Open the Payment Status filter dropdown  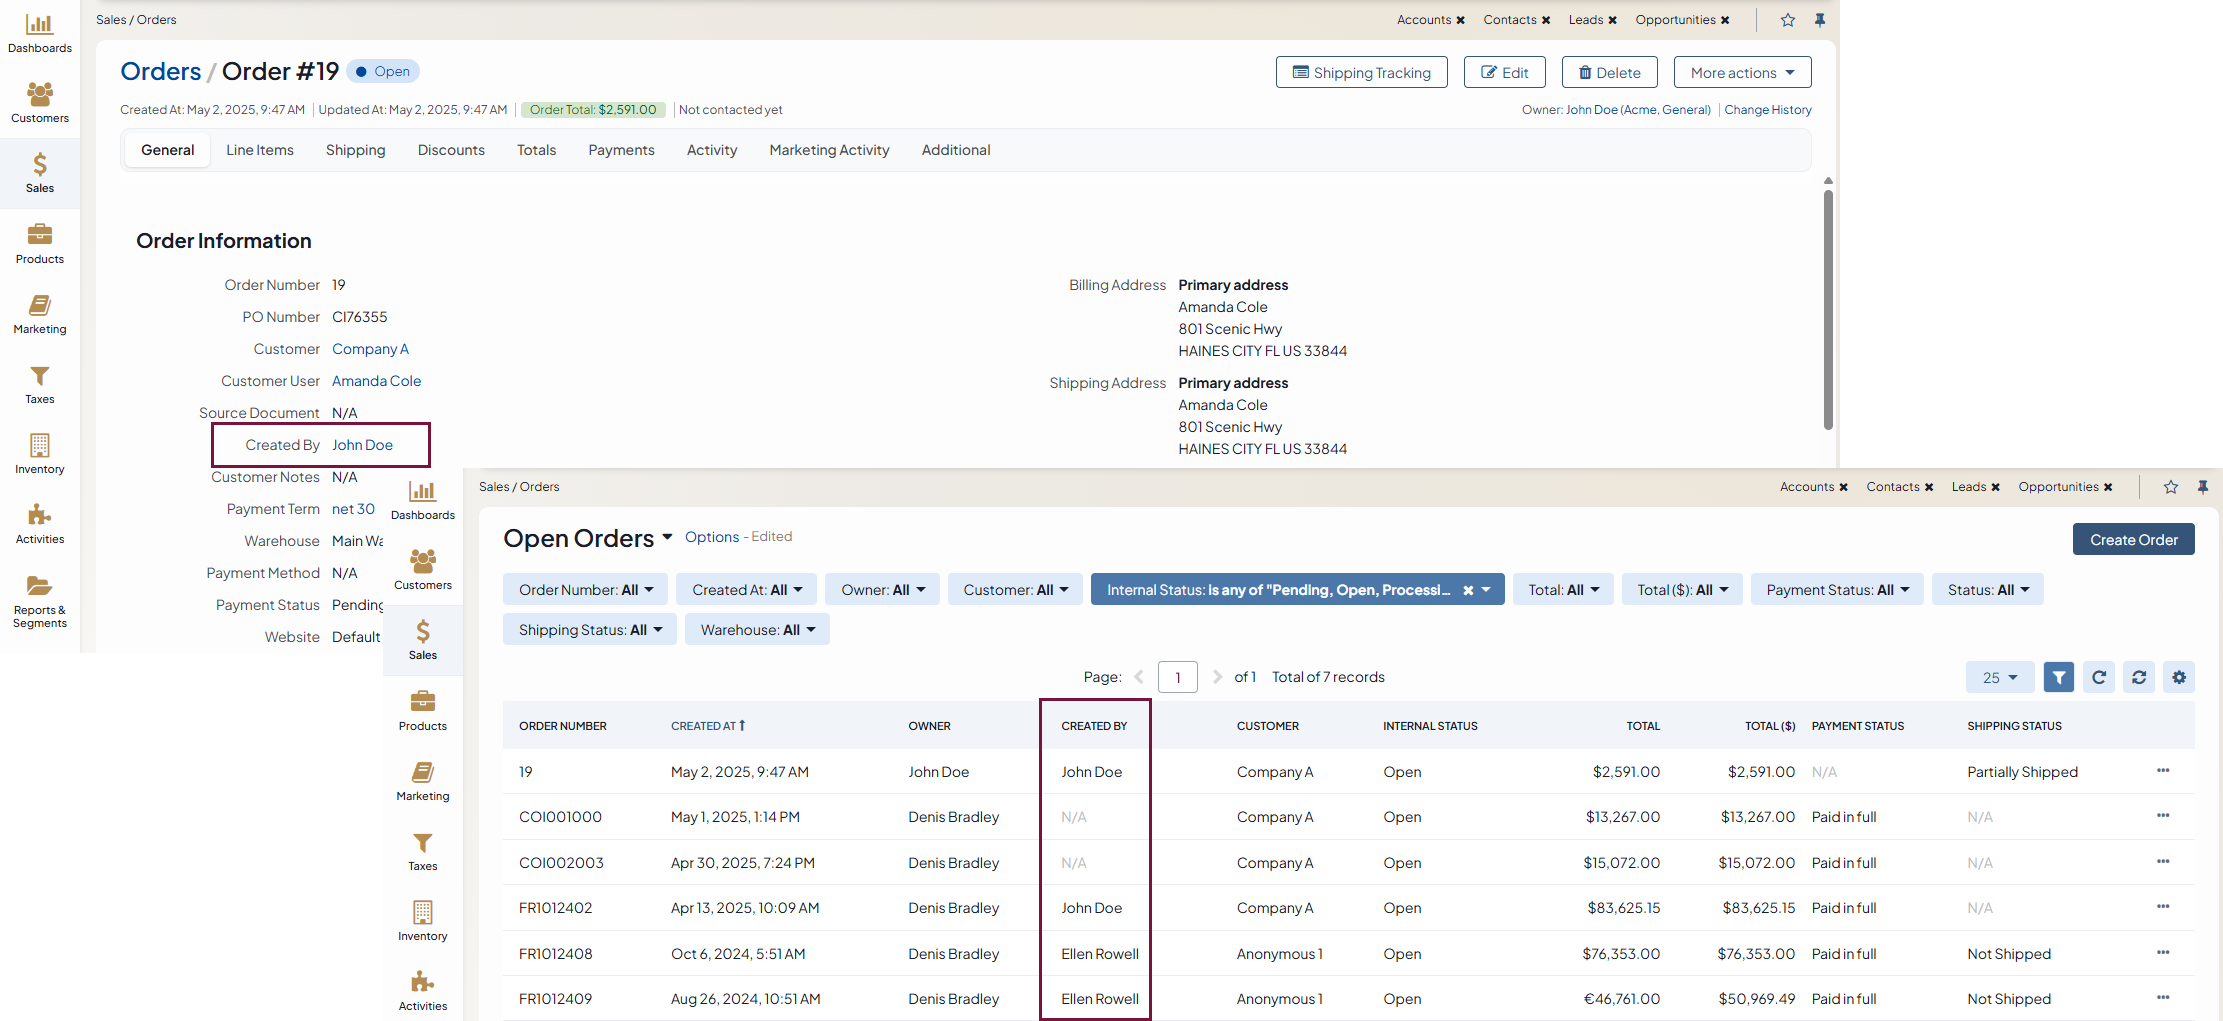click(1837, 590)
